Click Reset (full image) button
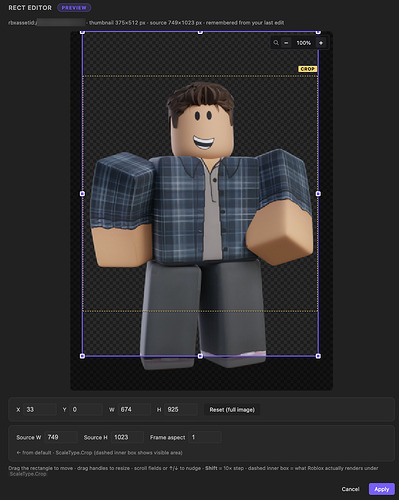Image resolution: width=399 pixels, height=500 pixels. 232,409
